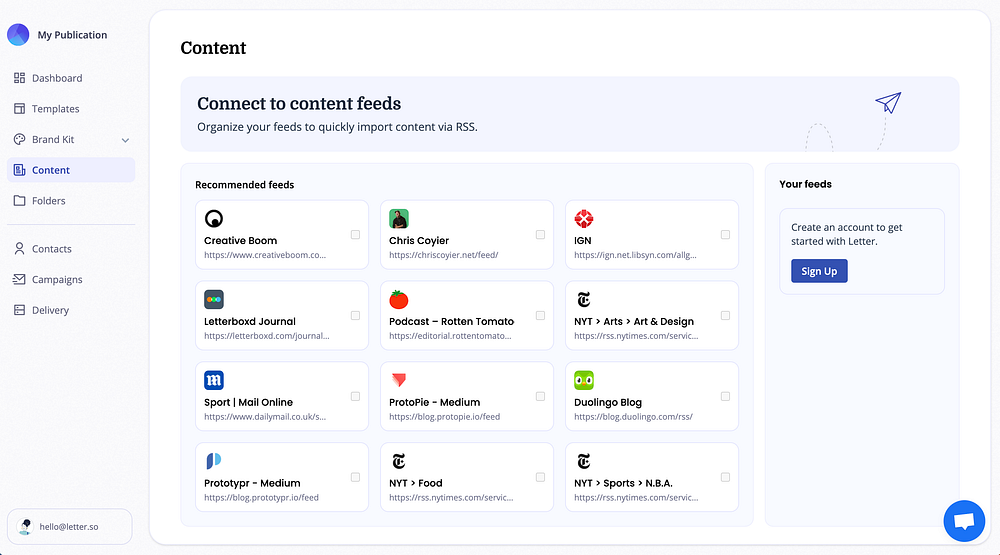This screenshot has height=555, width=1000.
Task: Open the Templates menu item
Action: click(55, 109)
